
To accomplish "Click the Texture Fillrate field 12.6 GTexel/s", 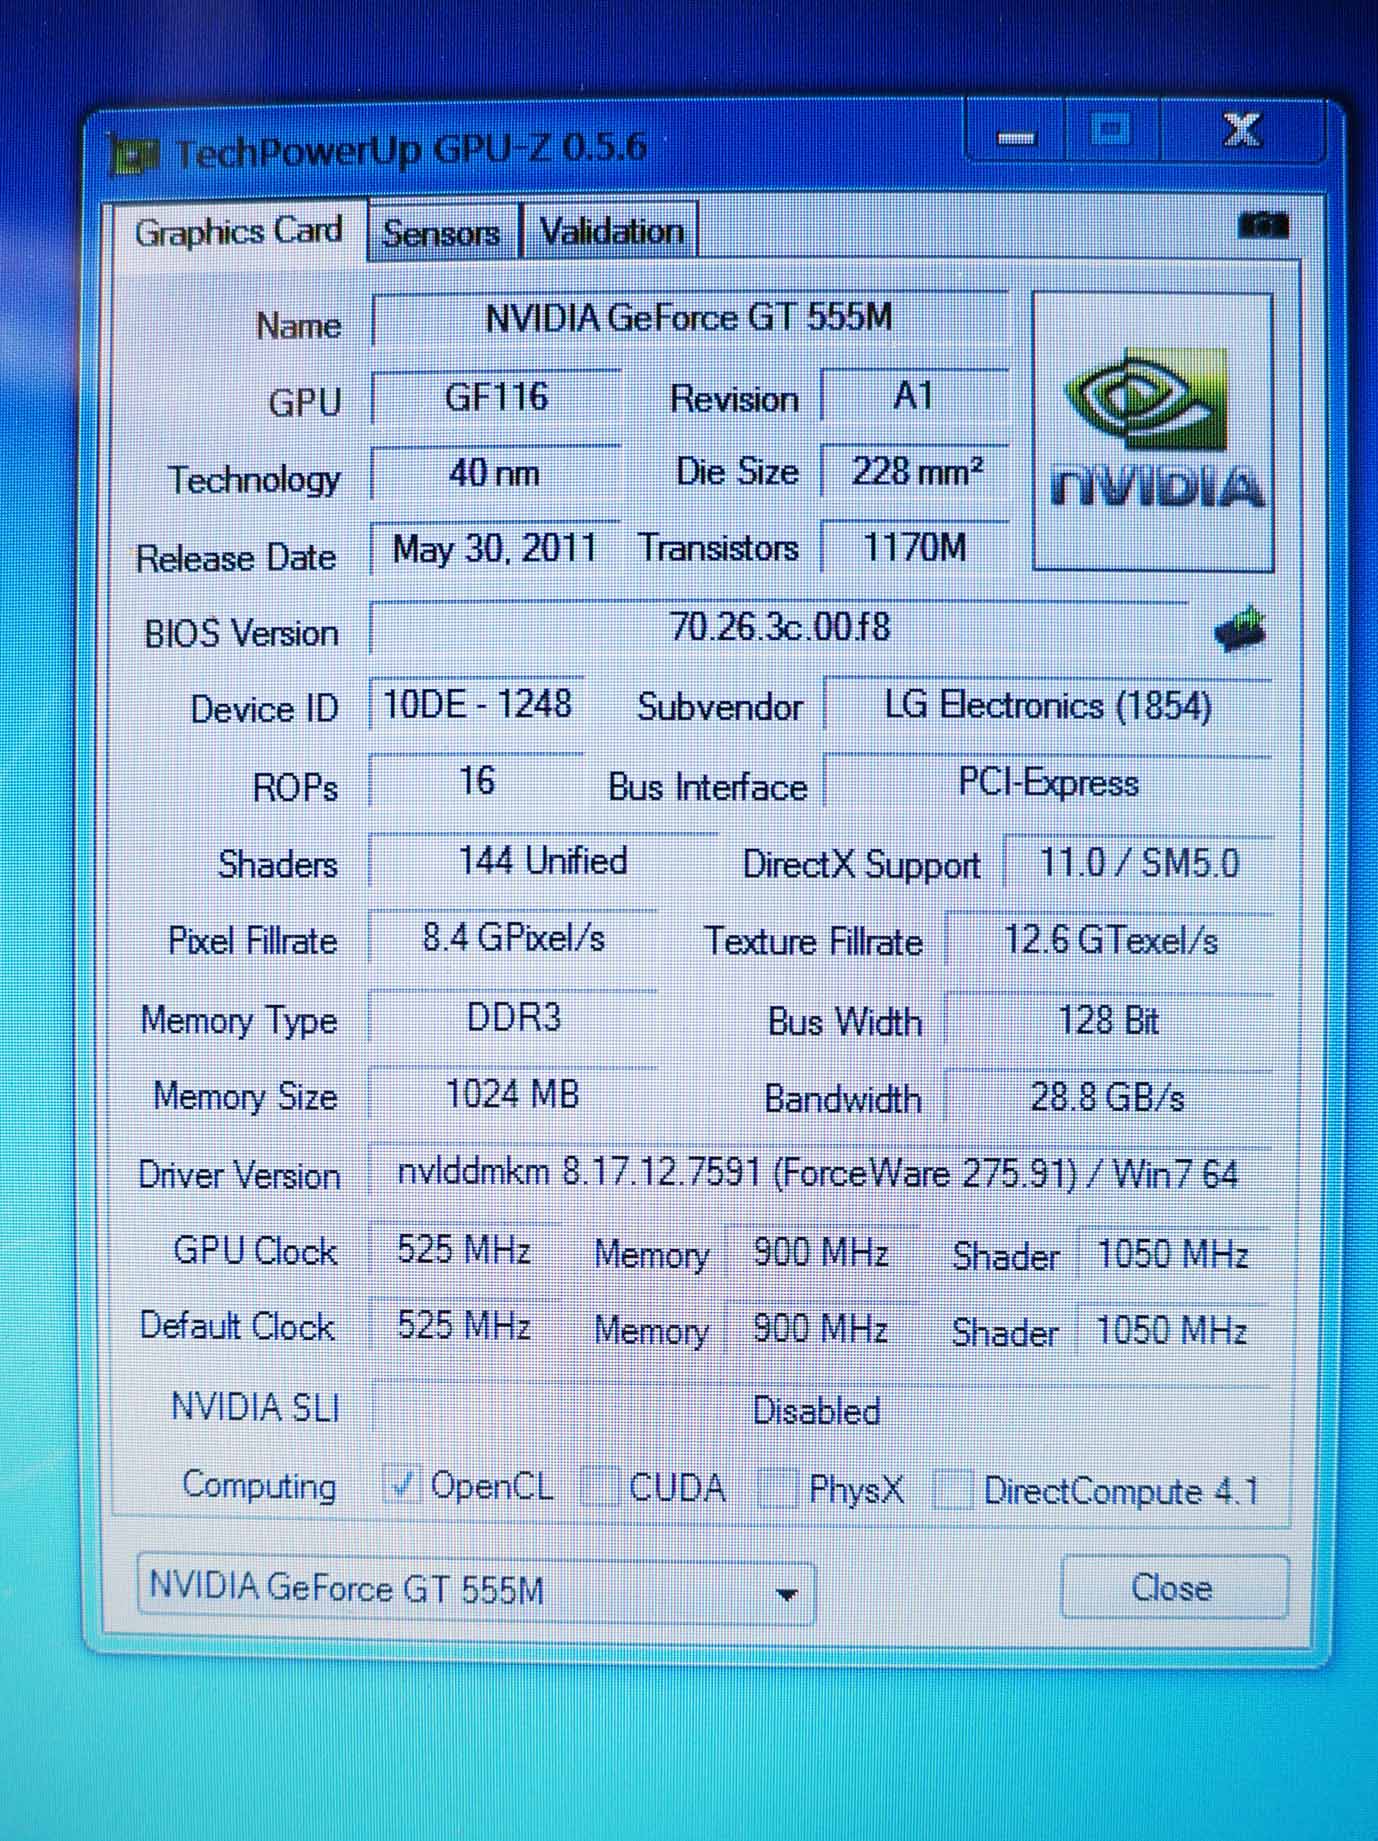I will [x=1109, y=941].
